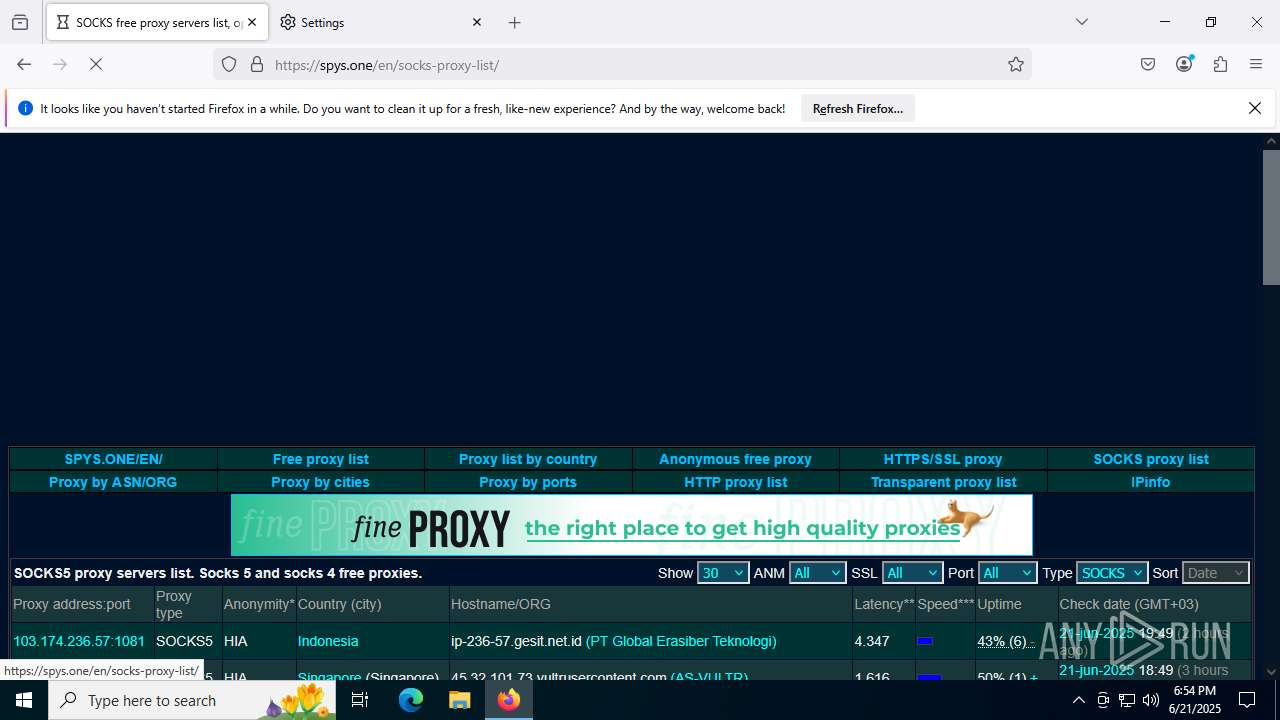Open HTTP proxy list link
The width and height of the screenshot is (1280, 720).
click(736, 482)
